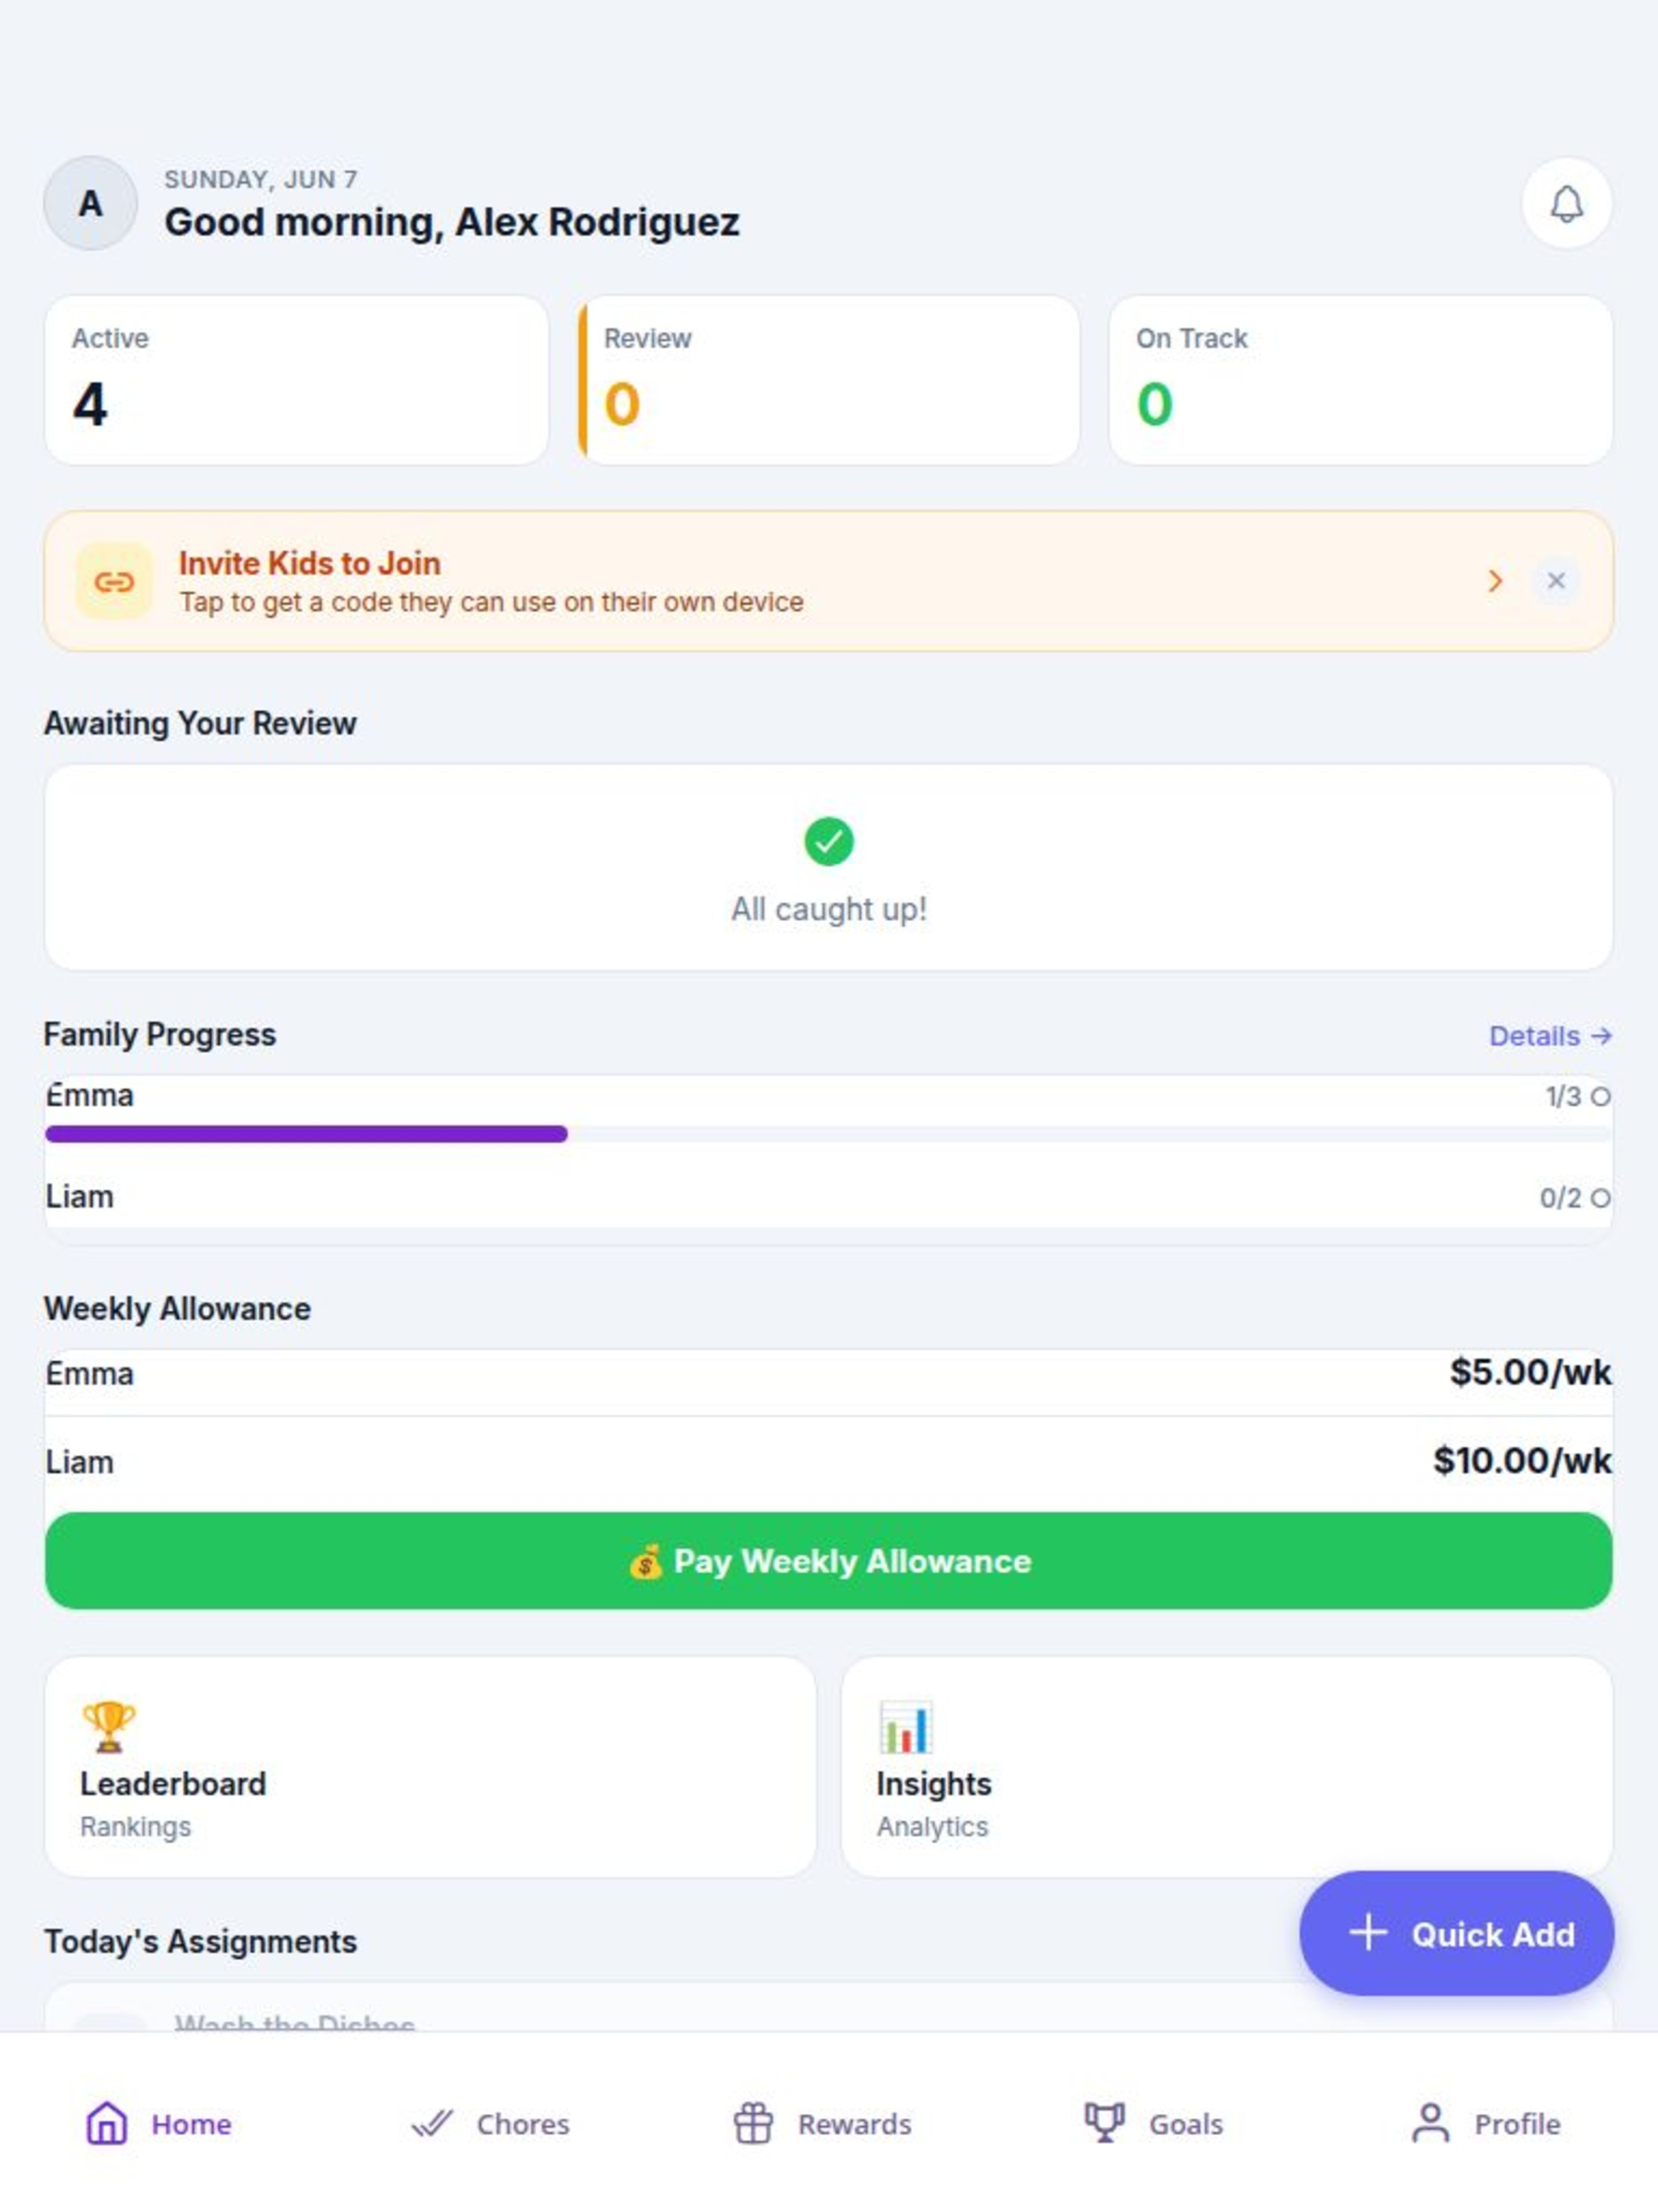Toggle Emma's progress status circle

pos(1600,1097)
